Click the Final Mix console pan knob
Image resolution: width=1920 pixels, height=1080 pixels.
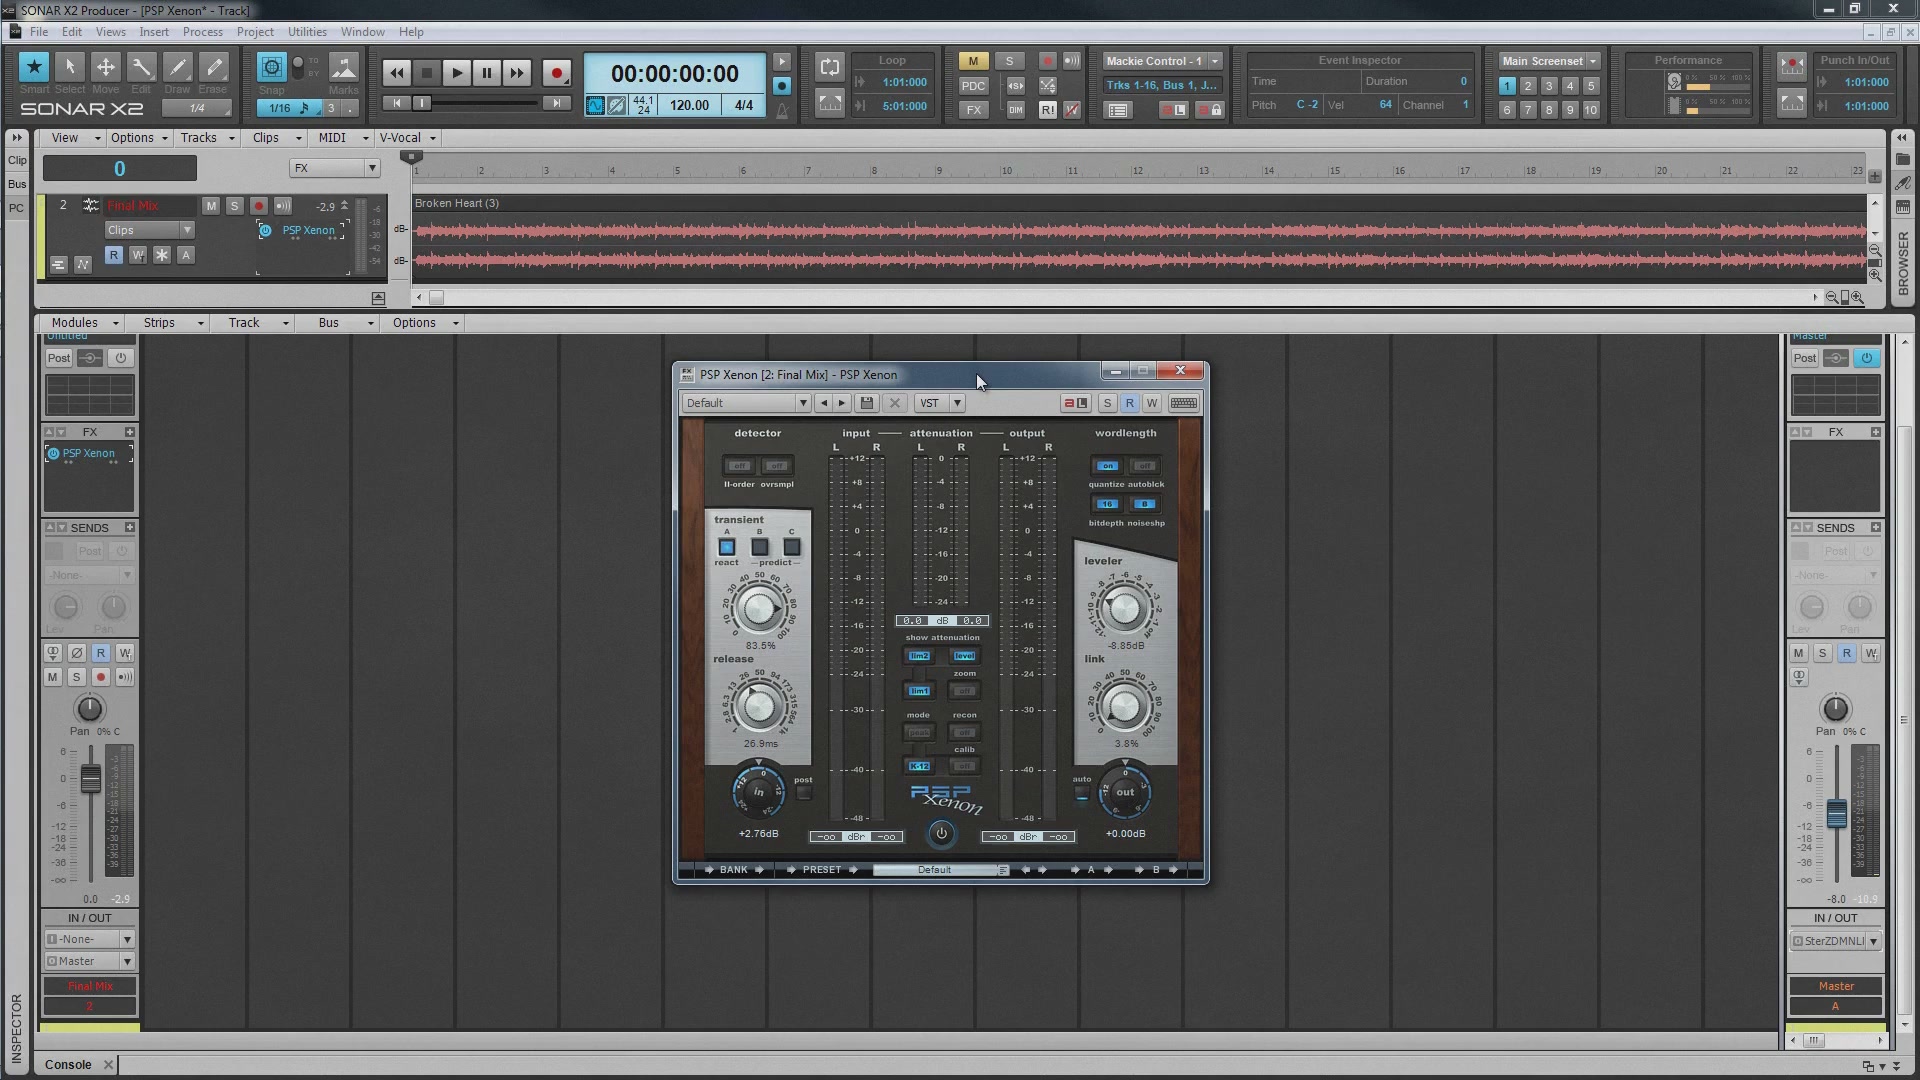click(x=89, y=710)
